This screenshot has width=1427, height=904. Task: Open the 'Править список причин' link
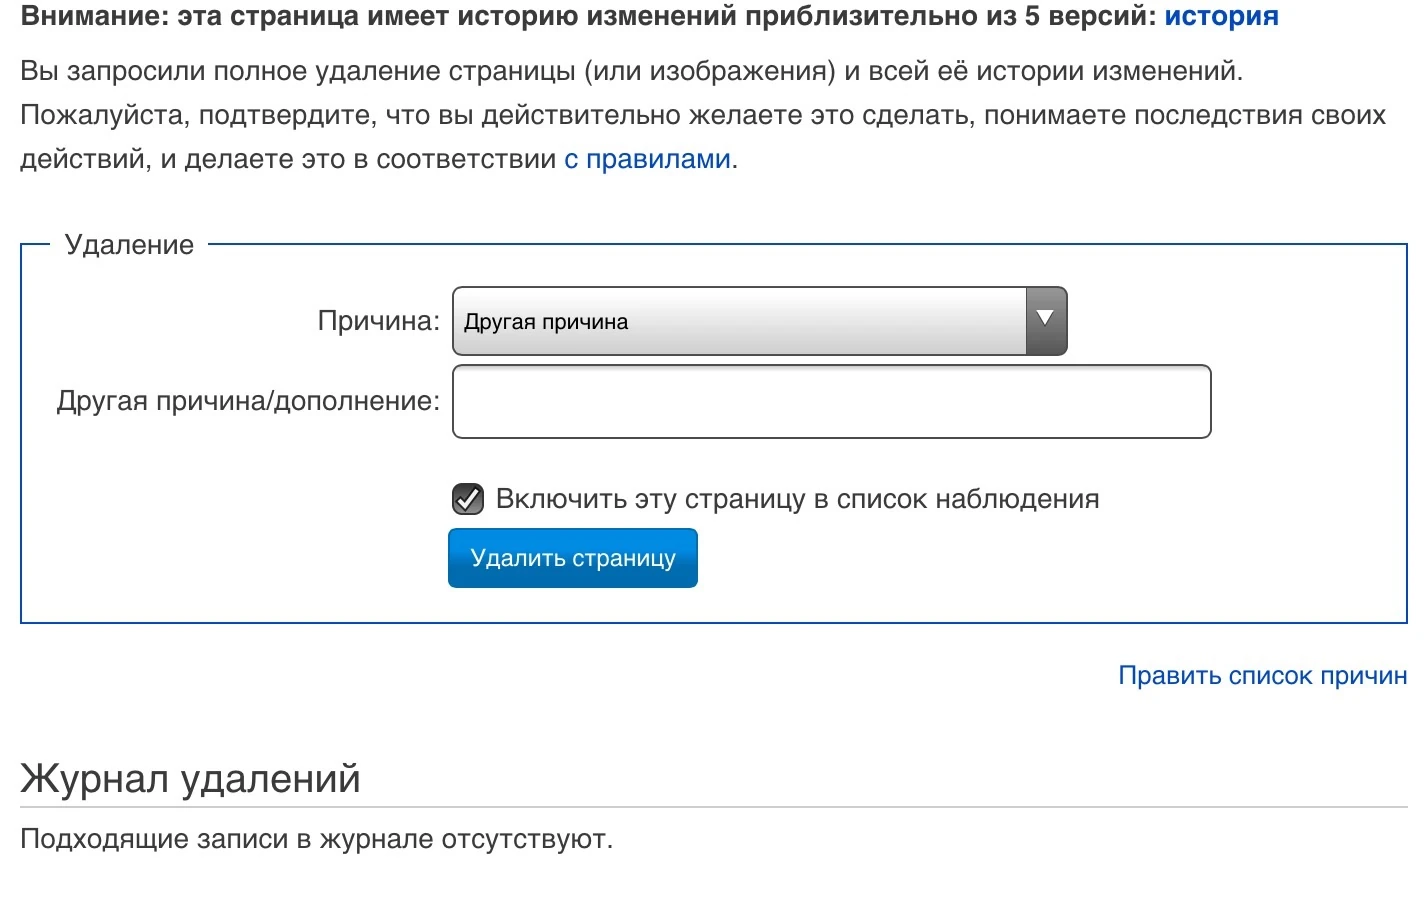[x=1262, y=676]
